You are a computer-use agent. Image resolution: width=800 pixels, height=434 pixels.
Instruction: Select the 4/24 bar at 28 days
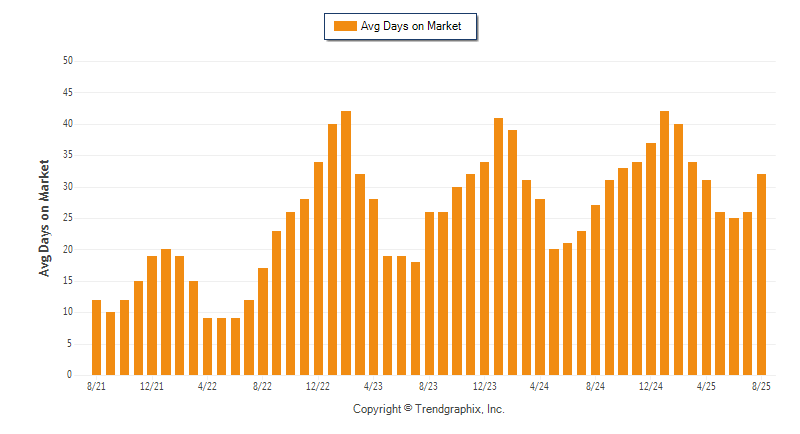click(x=540, y=287)
